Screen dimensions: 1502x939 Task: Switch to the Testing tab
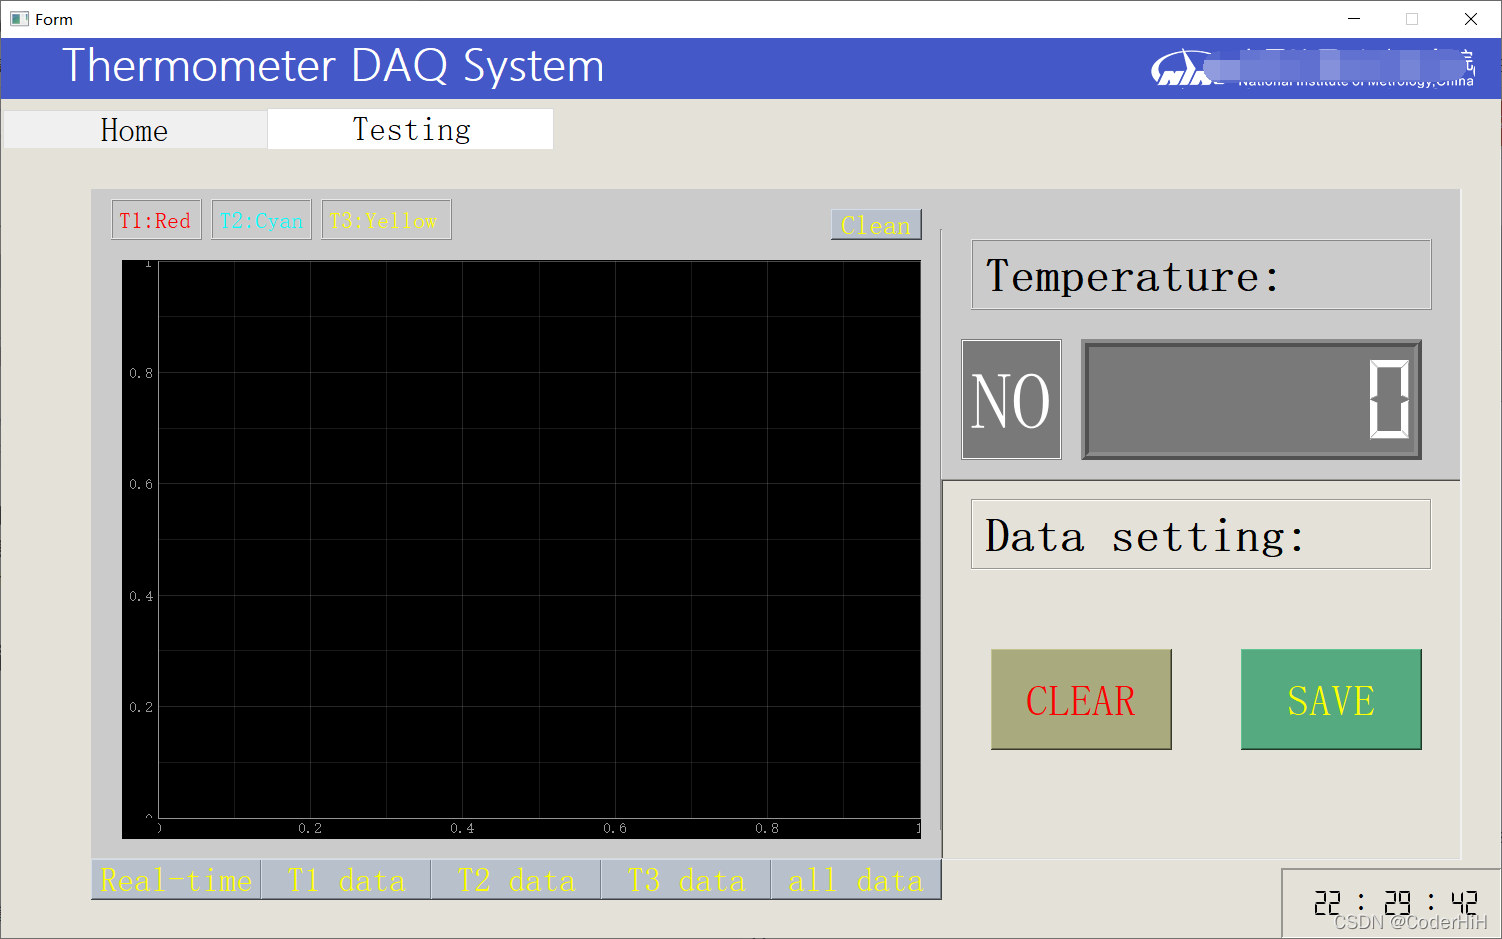point(411,129)
